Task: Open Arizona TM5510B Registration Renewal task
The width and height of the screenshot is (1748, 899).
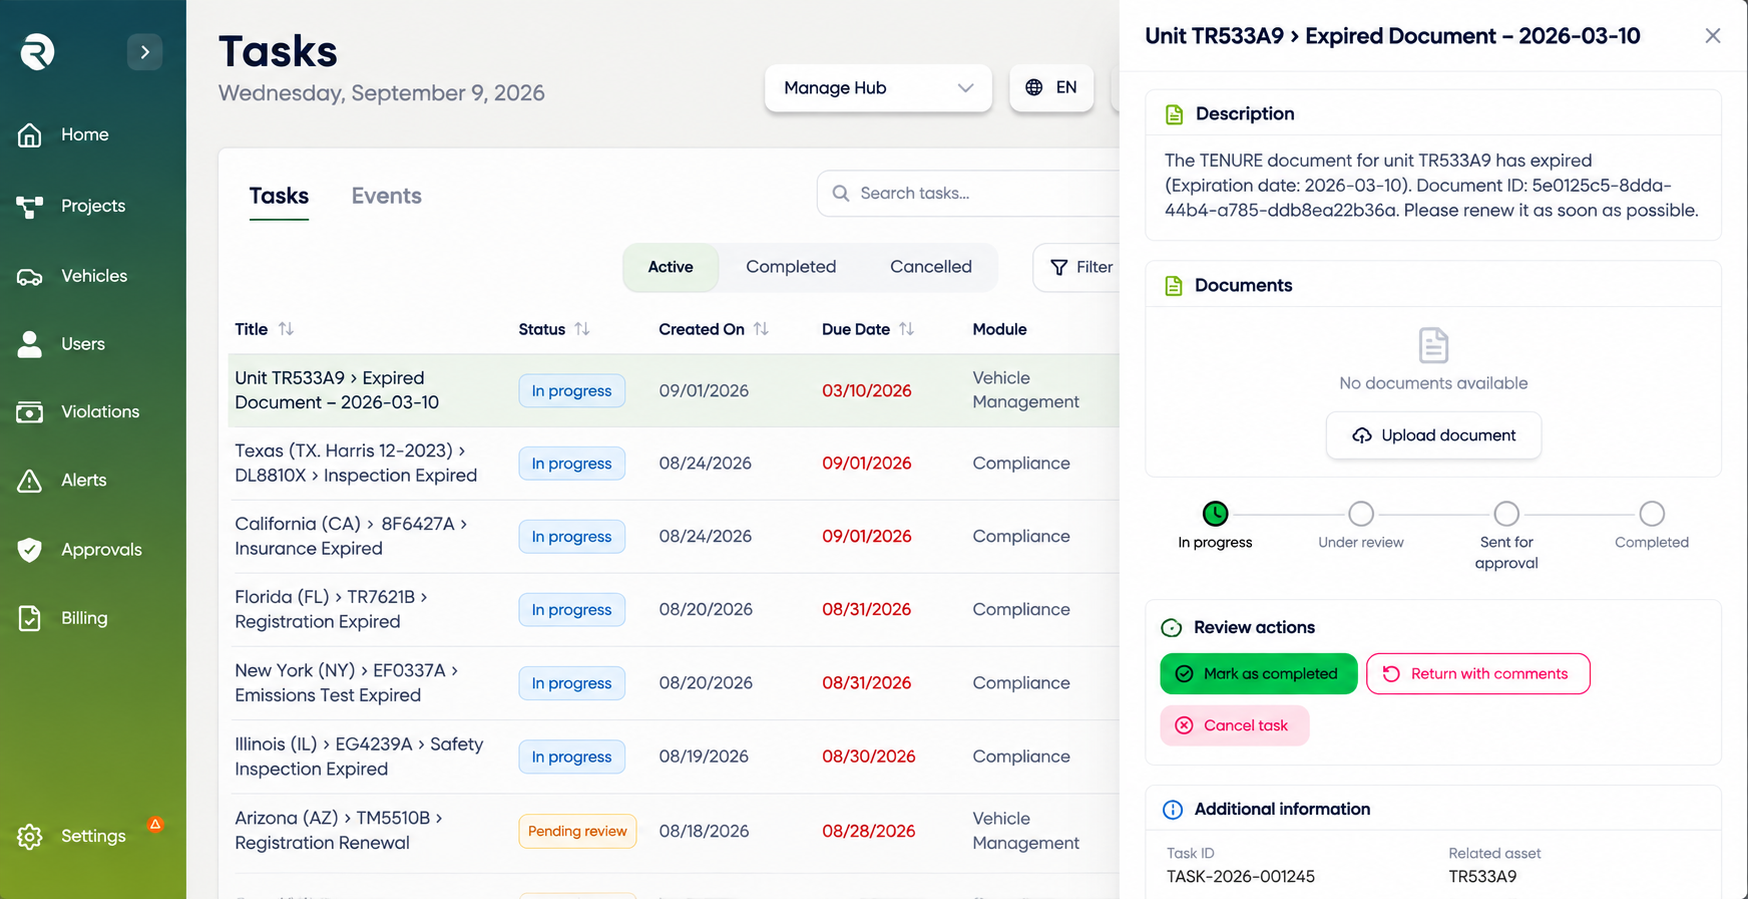Action: 673,830
